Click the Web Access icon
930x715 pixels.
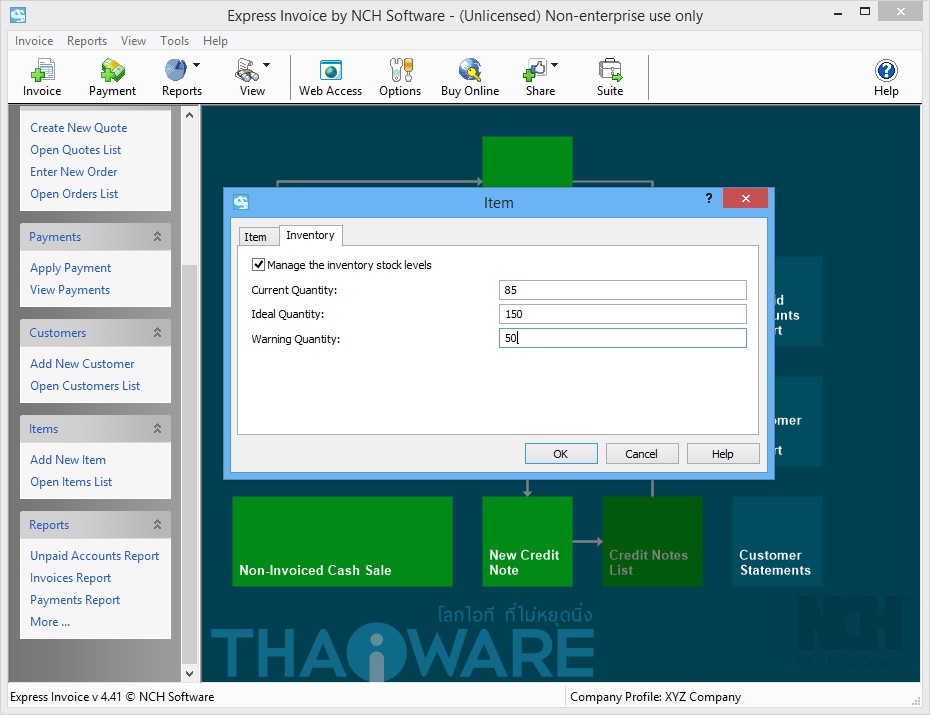330,71
